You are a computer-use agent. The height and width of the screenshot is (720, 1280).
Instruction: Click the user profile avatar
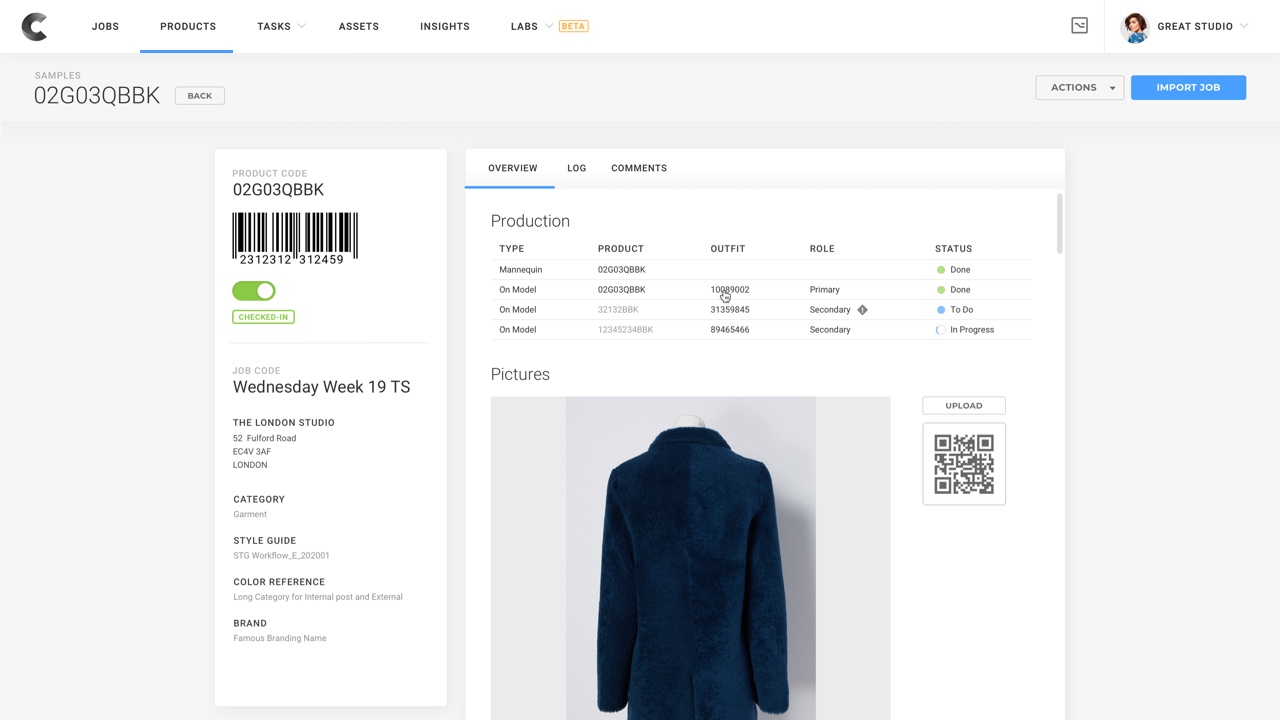tap(1135, 27)
